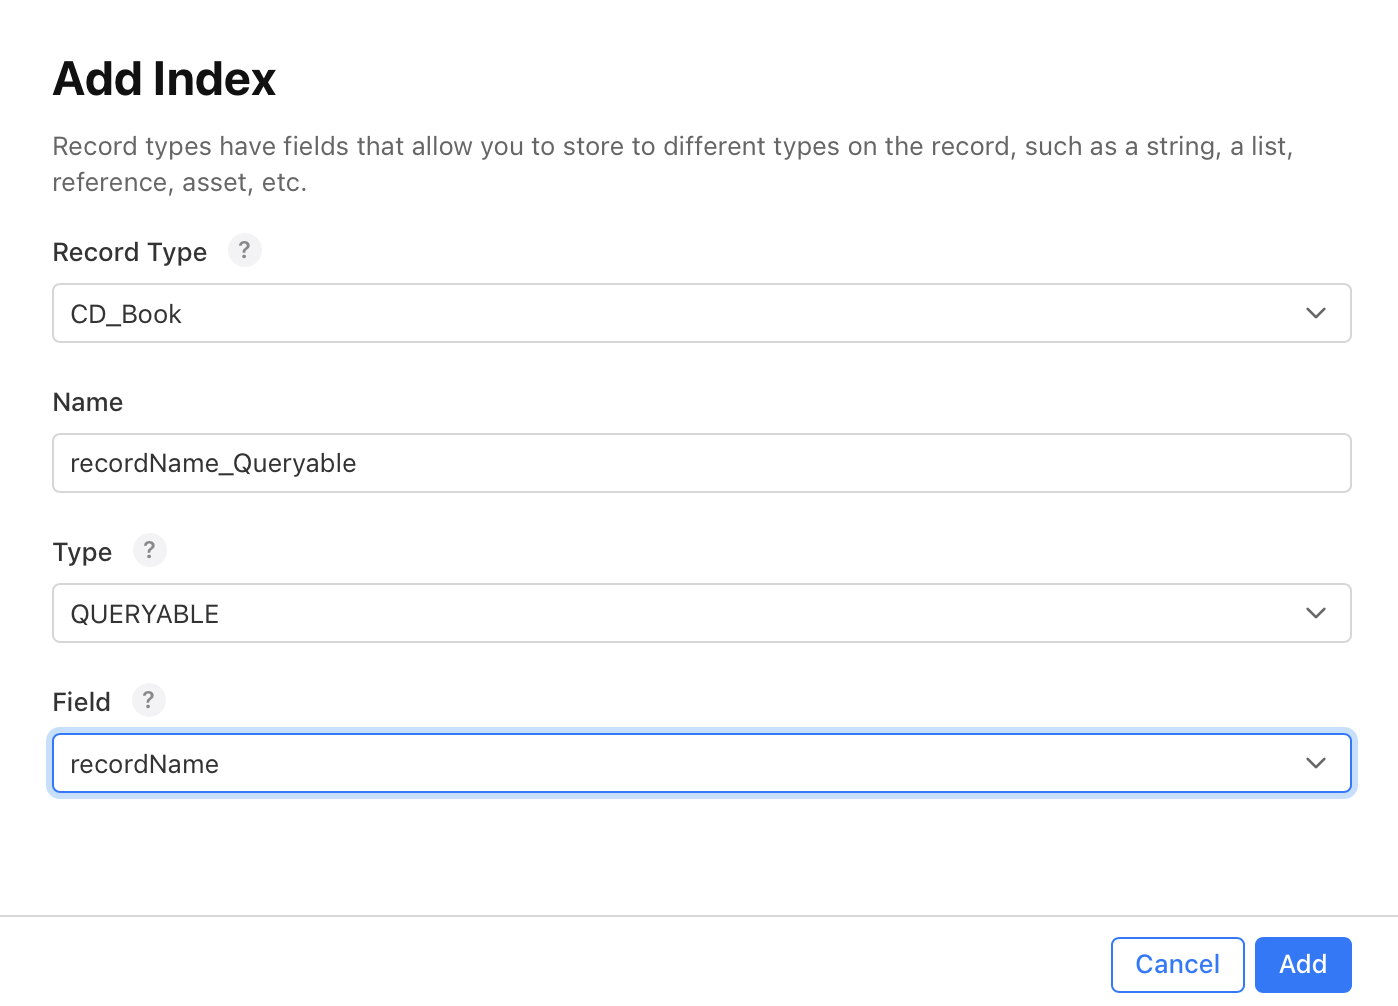Open the QUERYABLE index type dropdown
1398x1006 pixels.
pyautogui.click(x=700, y=613)
